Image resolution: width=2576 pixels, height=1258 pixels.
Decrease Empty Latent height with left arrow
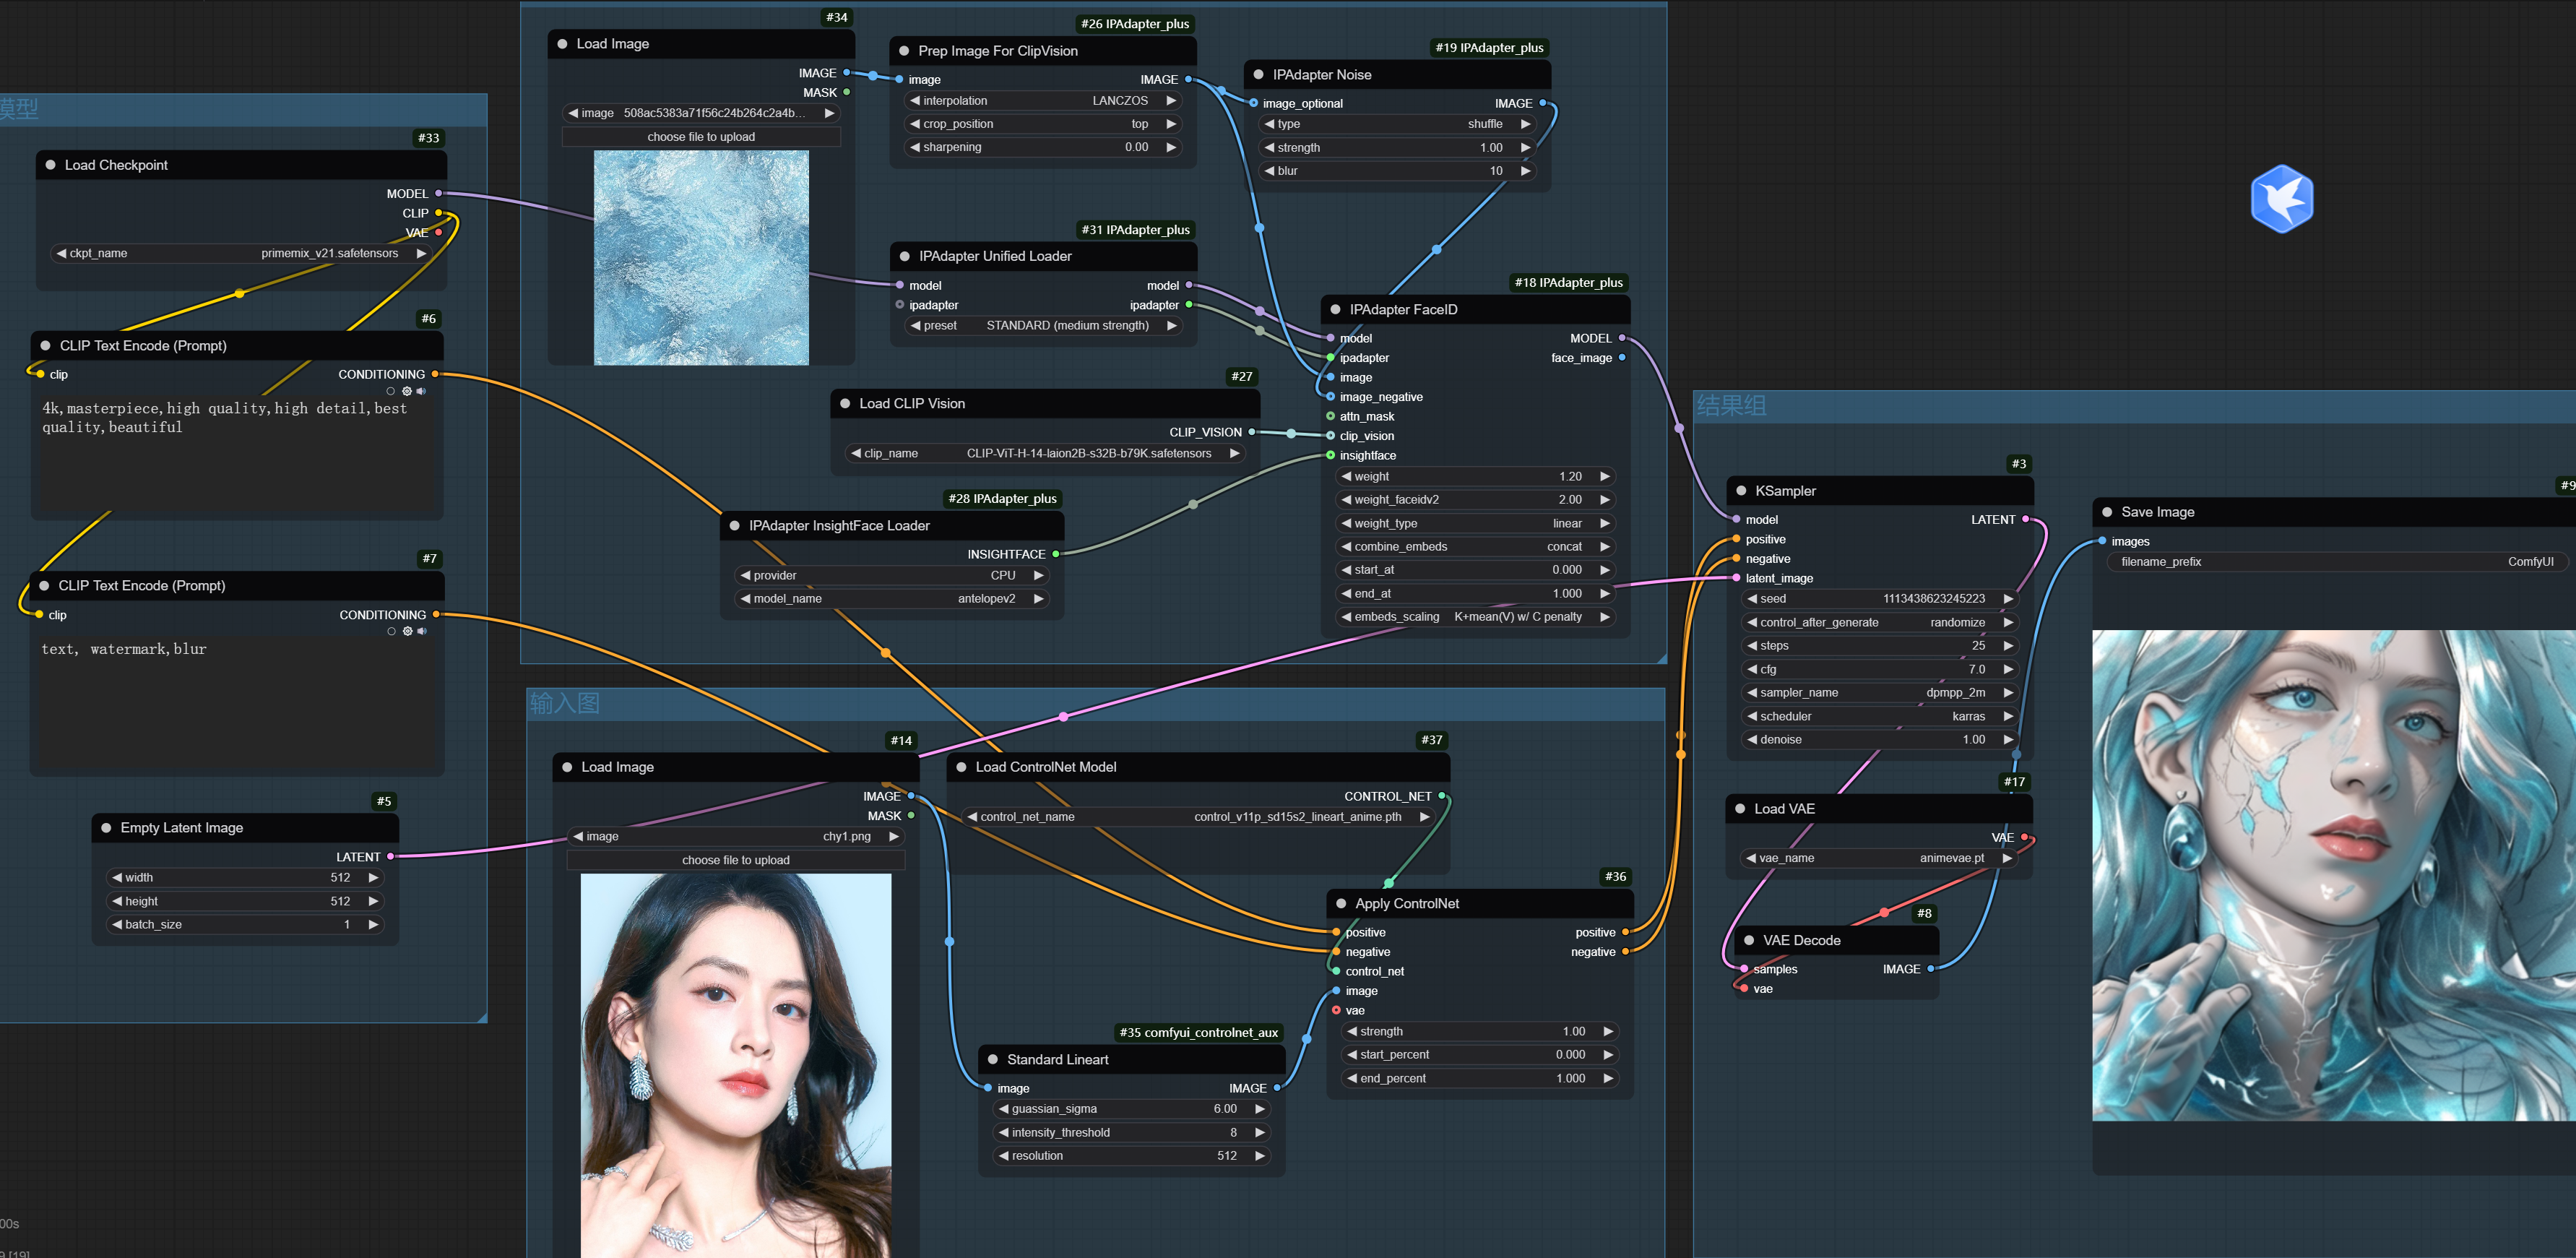(117, 902)
